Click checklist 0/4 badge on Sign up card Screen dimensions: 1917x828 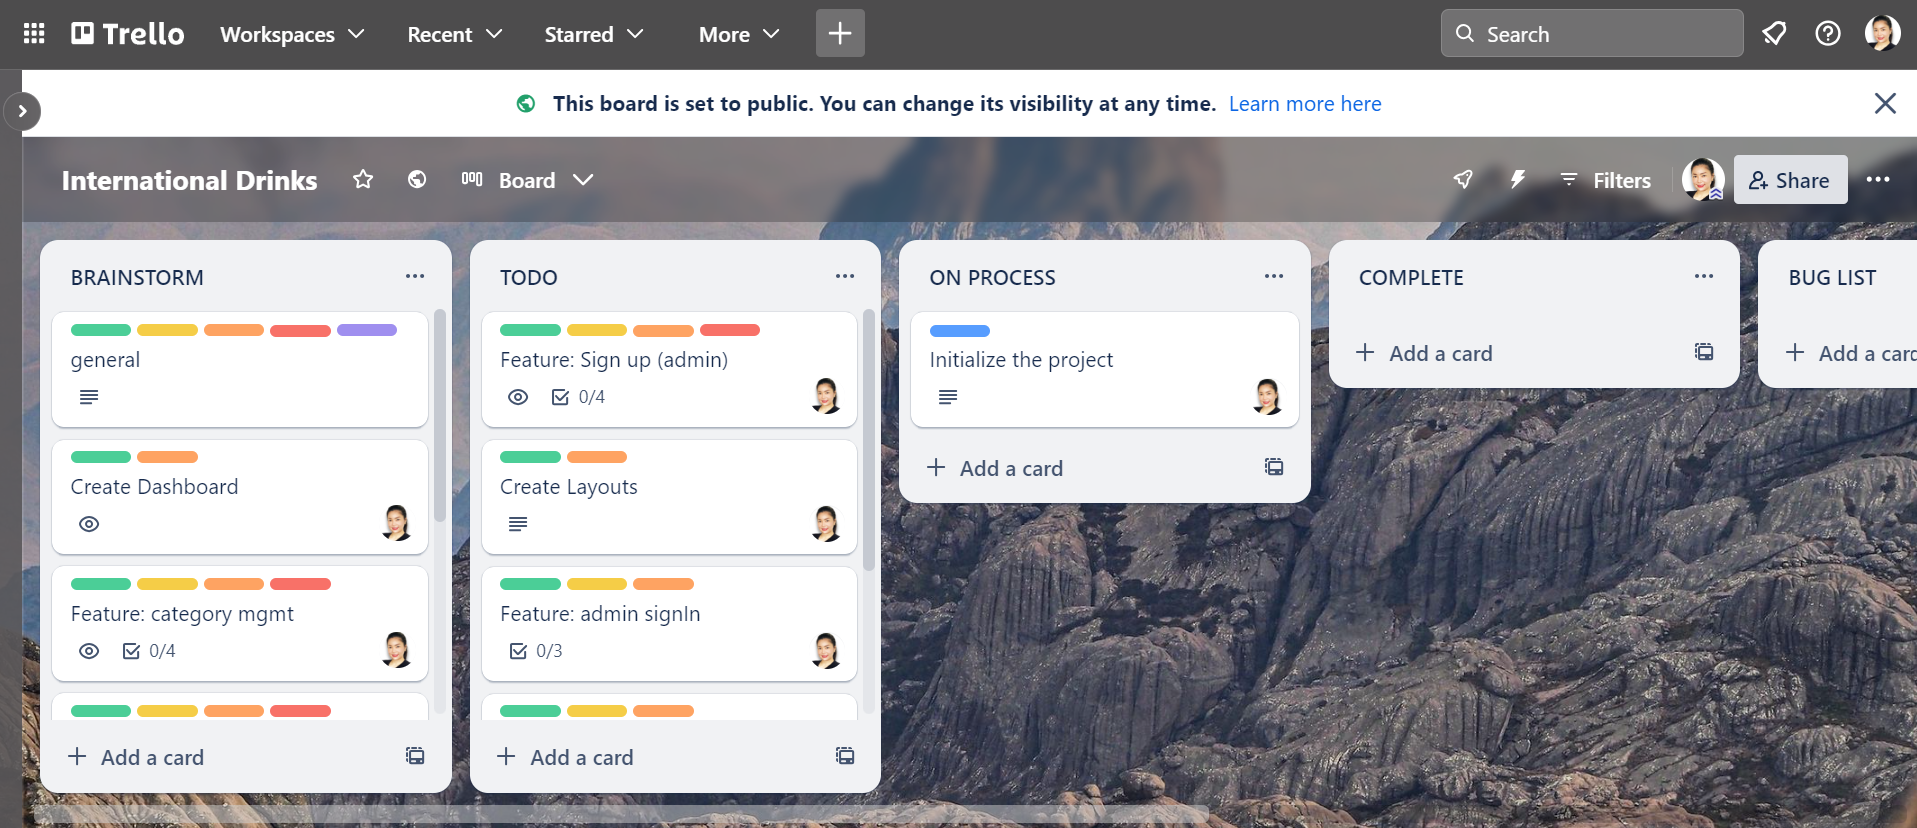click(578, 397)
